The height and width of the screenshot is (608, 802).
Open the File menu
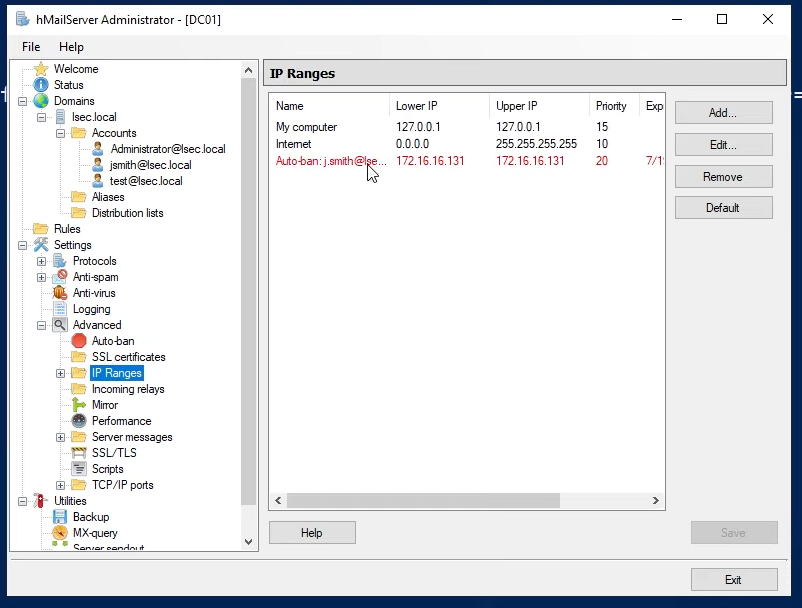(x=31, y=47)
